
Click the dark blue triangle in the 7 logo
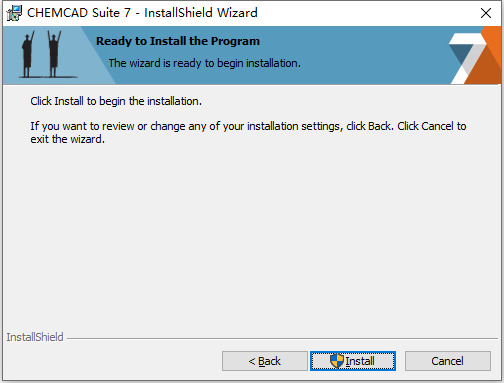pyautogui.click(x=461, y=54)
